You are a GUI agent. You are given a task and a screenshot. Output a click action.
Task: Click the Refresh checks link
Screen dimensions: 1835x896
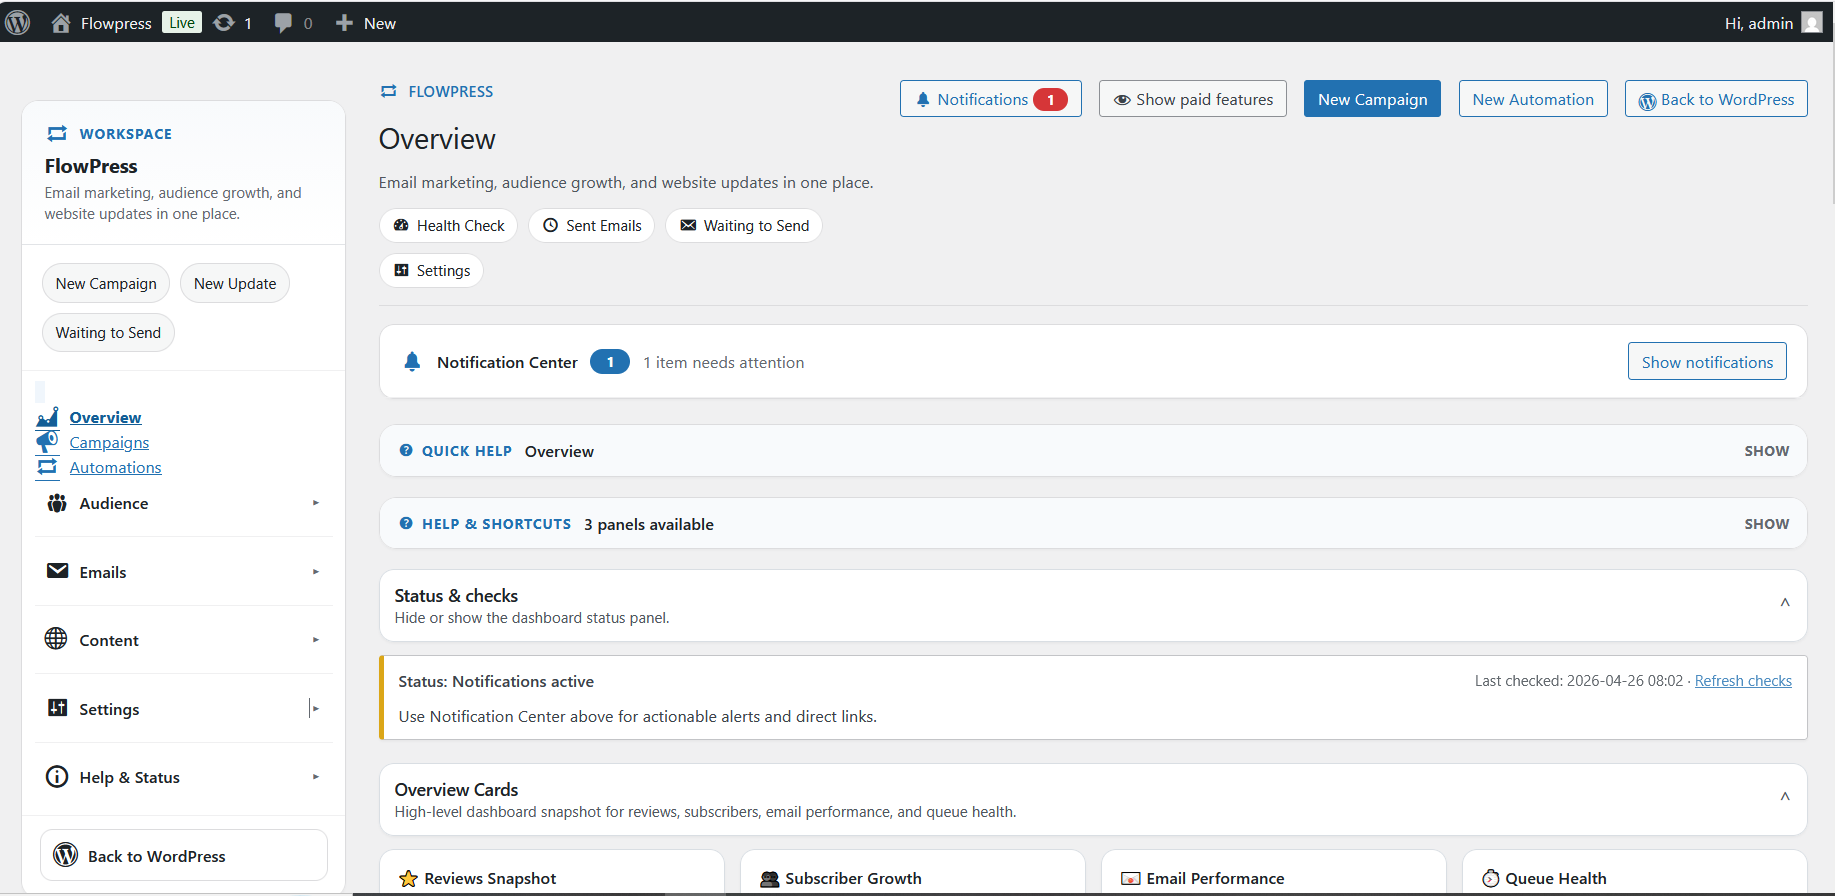[1742, 681]
